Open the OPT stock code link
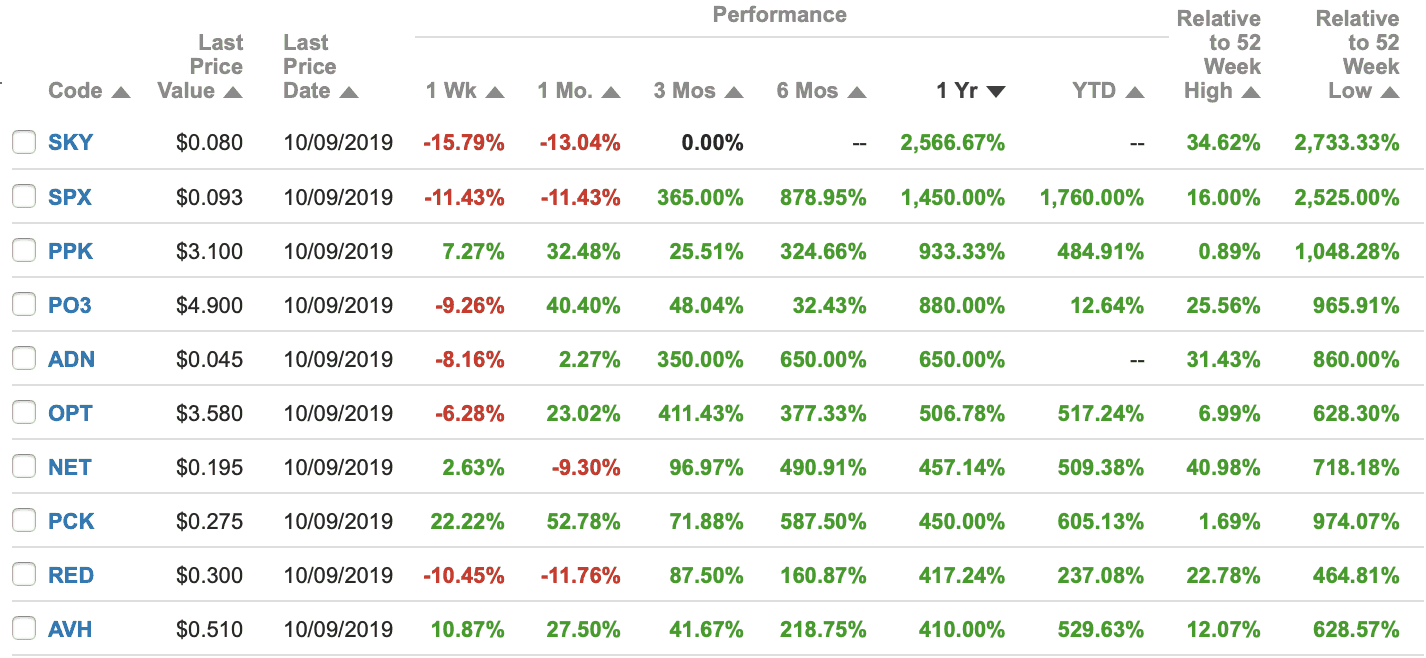The height and width of the screenshot is (658, 1426). pos(70,413)
